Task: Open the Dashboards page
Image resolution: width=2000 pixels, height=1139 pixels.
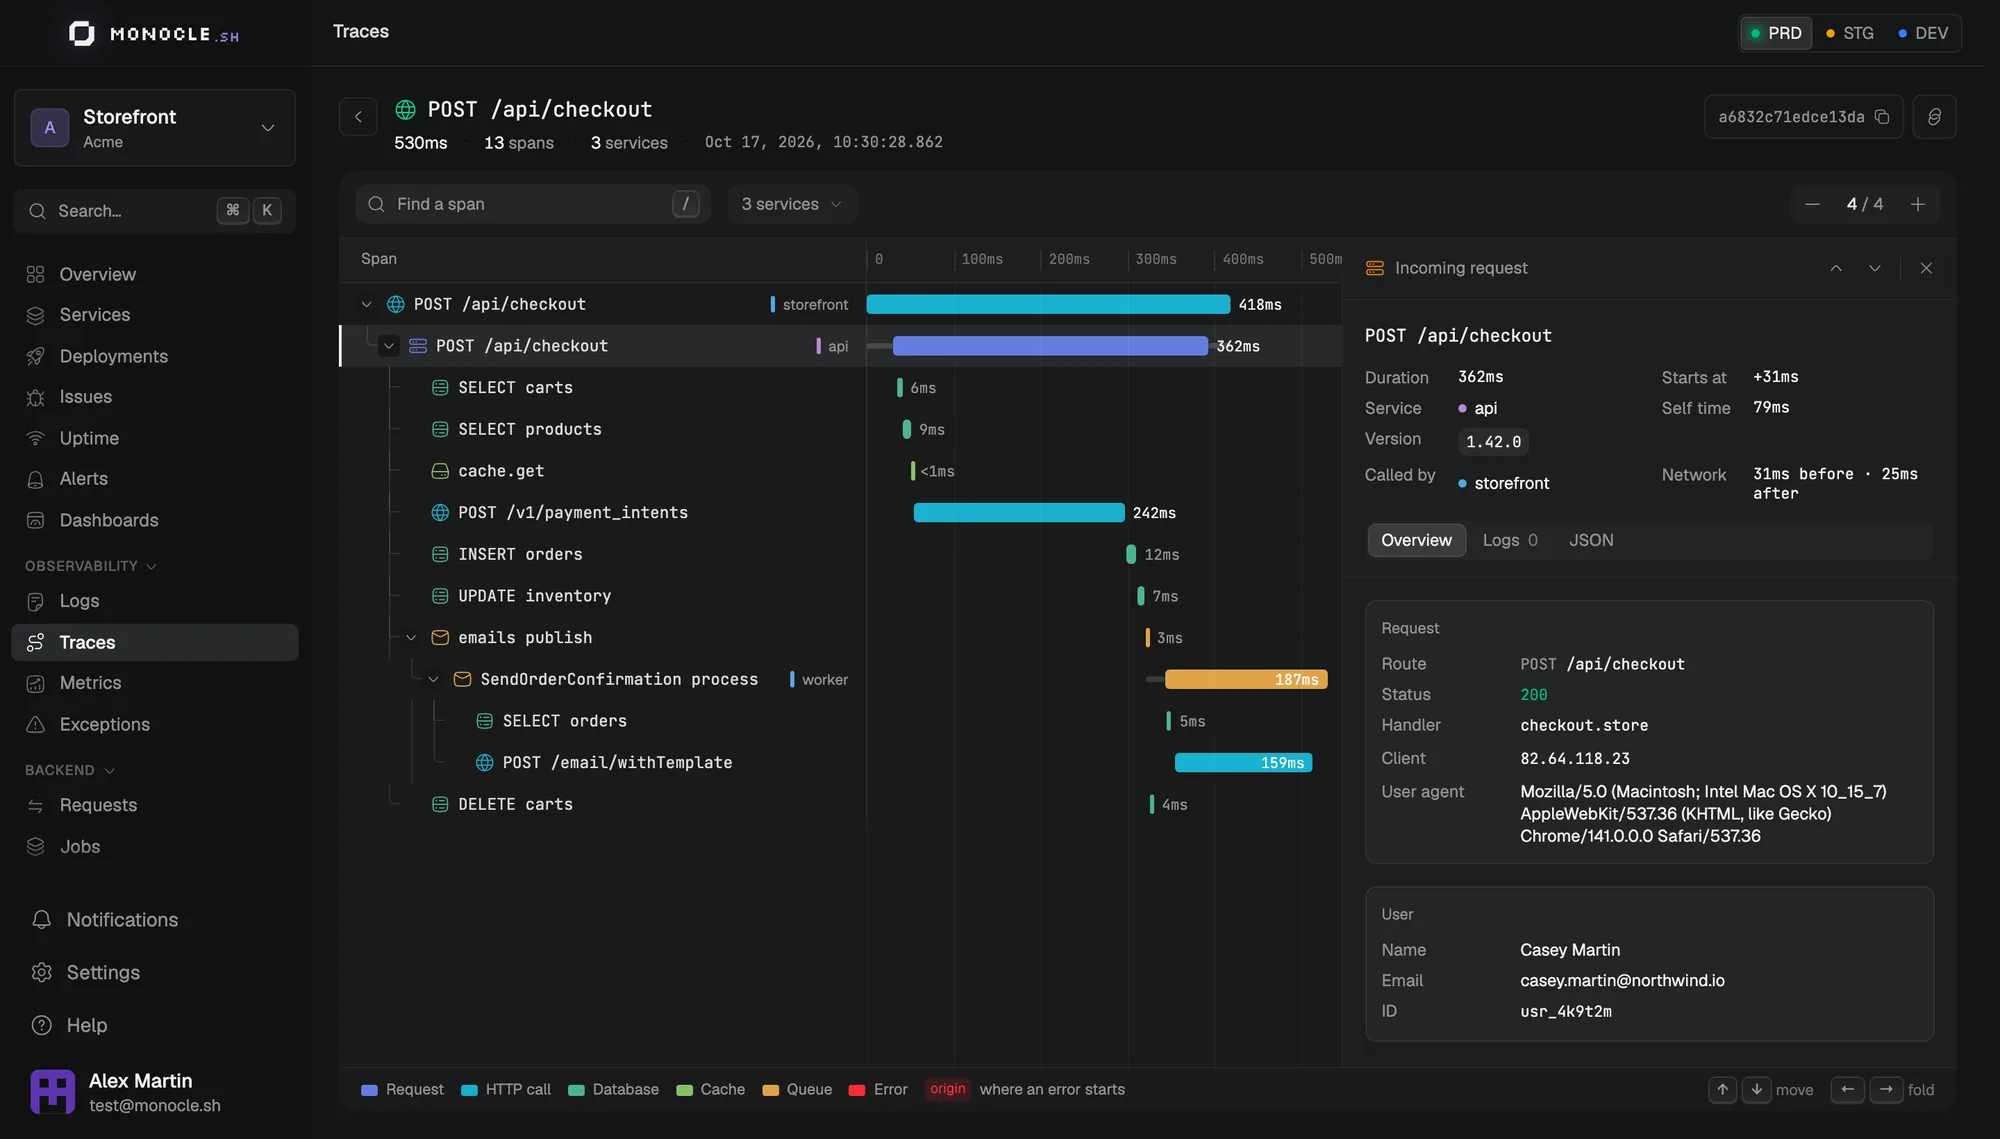Action: click(155, 520)
